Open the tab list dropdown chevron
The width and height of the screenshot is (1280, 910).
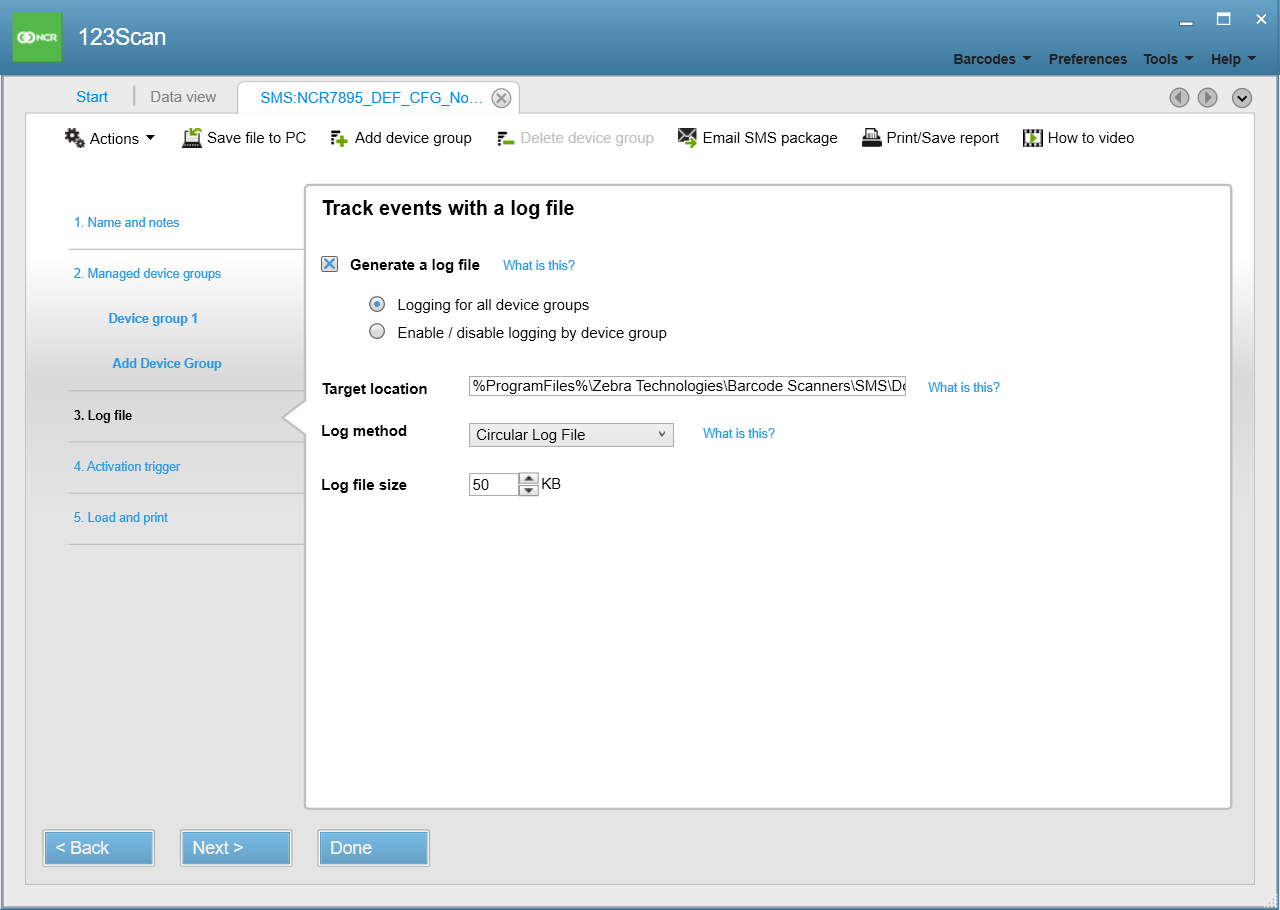click(1242, 97)
